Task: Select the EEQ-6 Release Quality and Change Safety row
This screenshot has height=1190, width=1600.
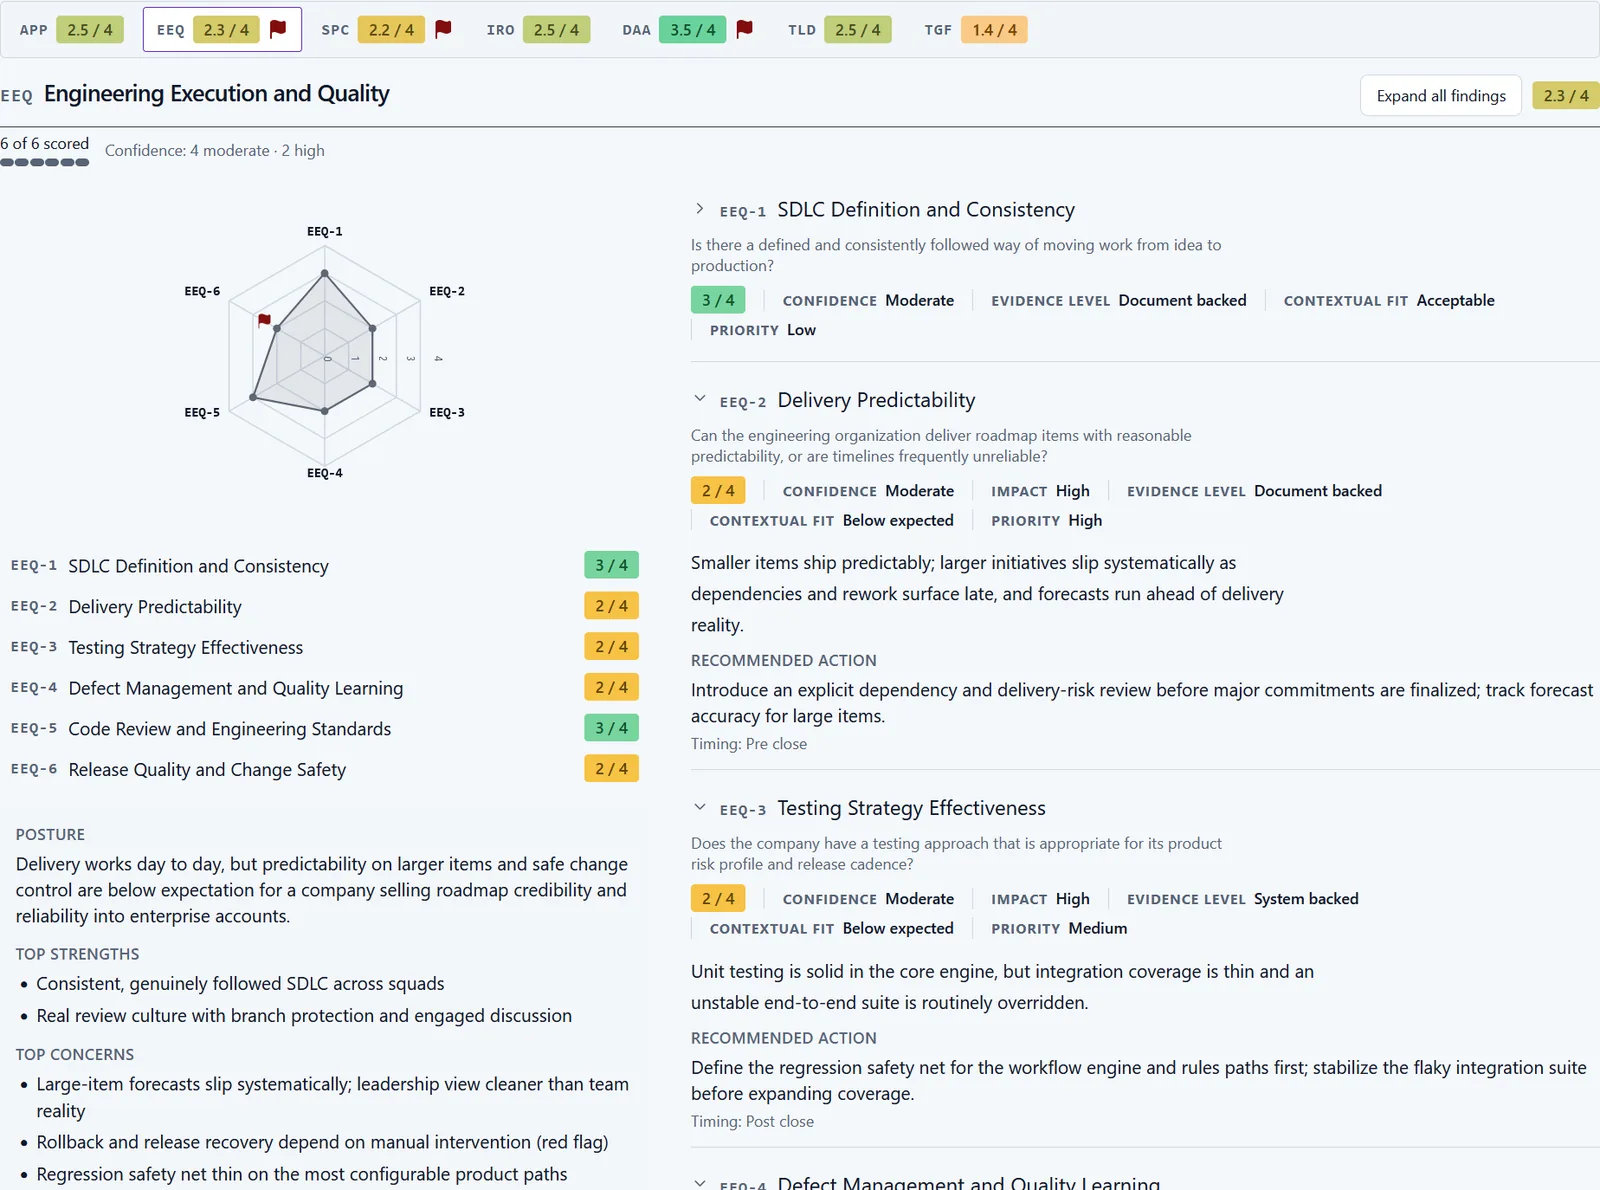Action: point(324,770)
